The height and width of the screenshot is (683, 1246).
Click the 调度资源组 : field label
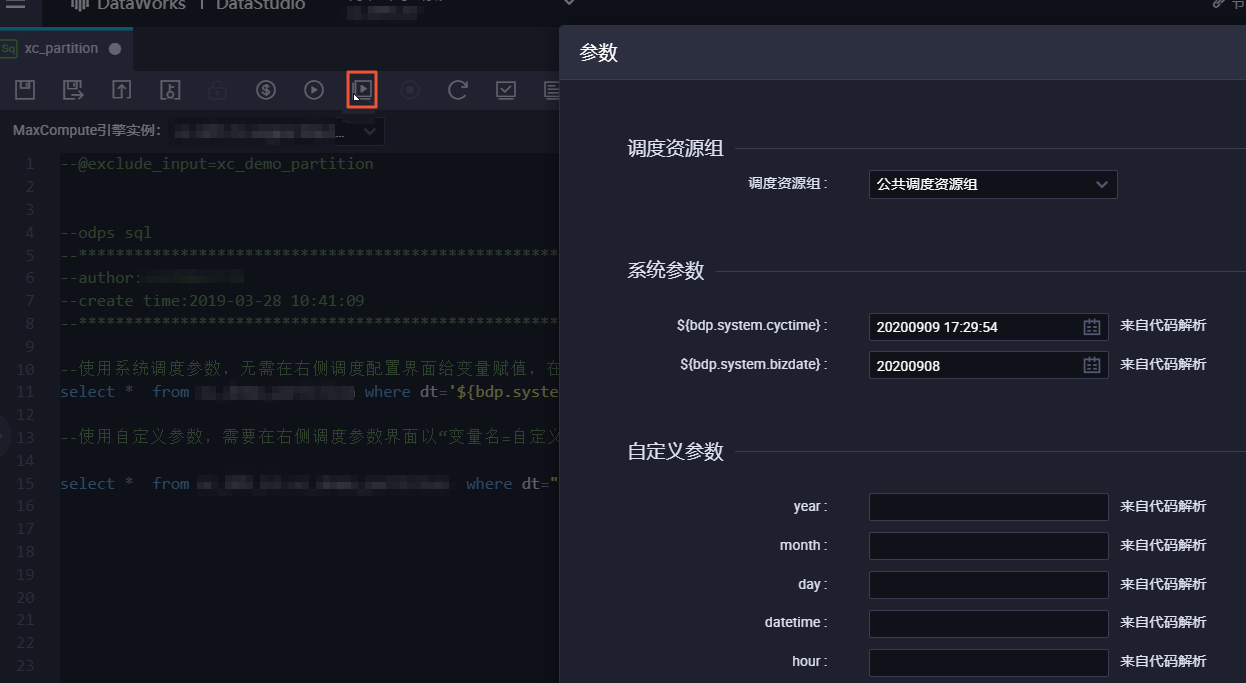788,184
